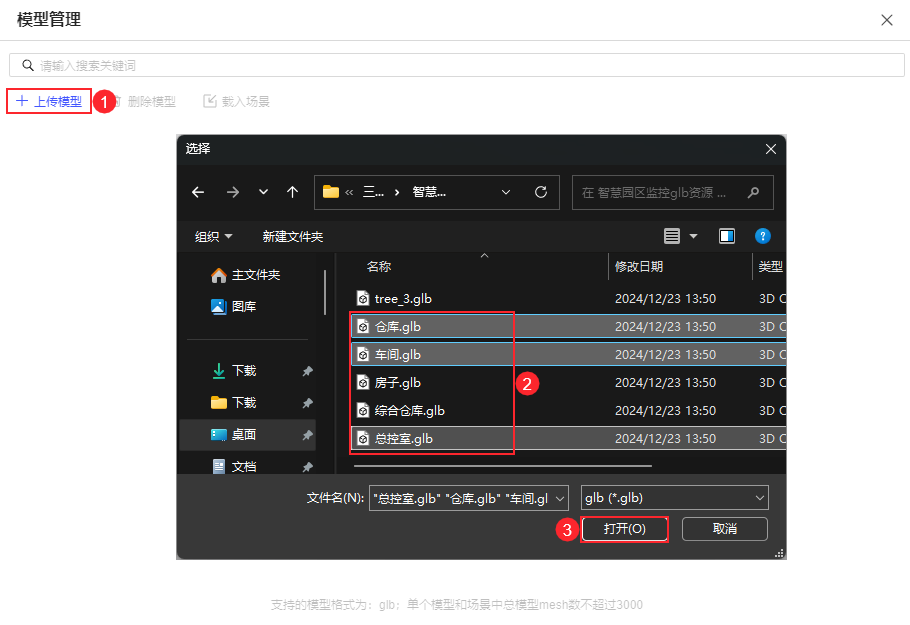Expand the address bar history dropdown
Screen dimensions: 910x625
point(506,192)
